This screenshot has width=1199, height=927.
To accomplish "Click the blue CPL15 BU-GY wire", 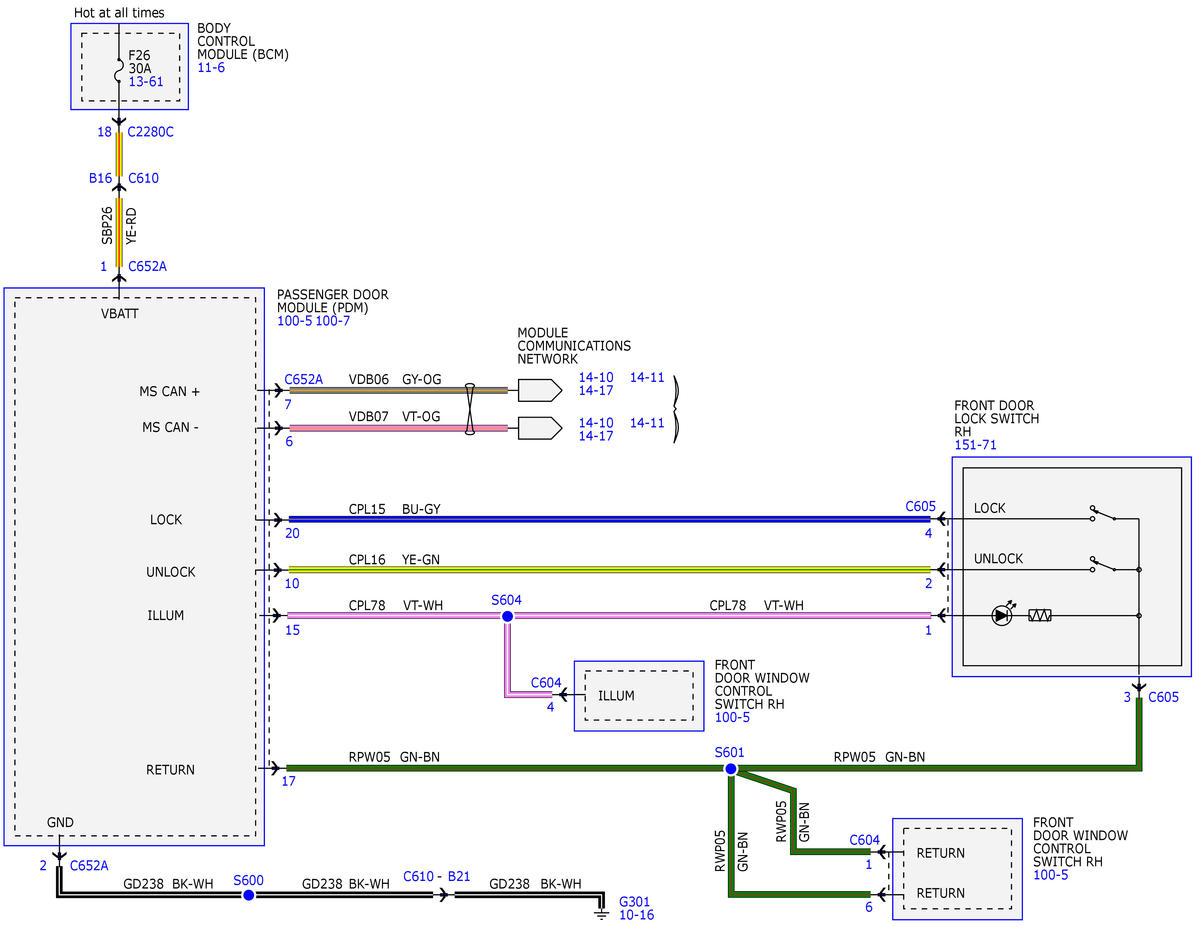I will click(609, 519).
